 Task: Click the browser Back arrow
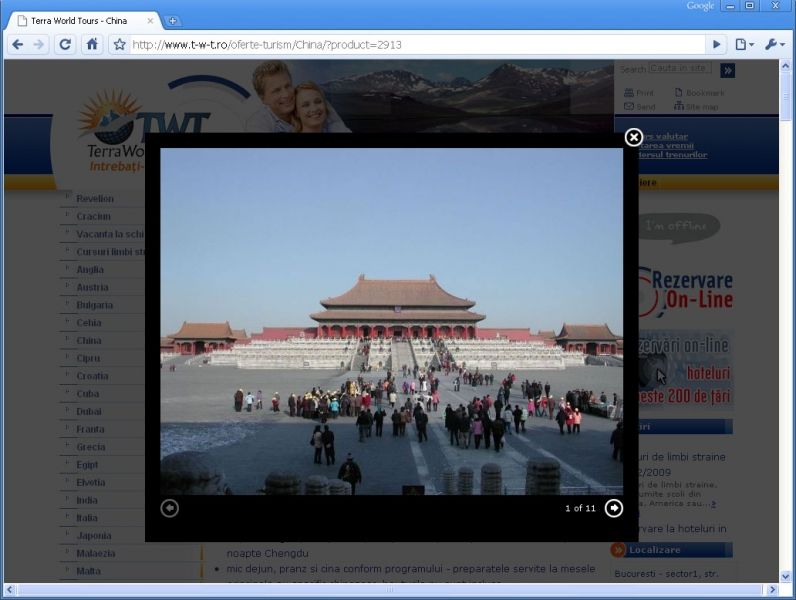pyautogui.click(x=17, y=44)
